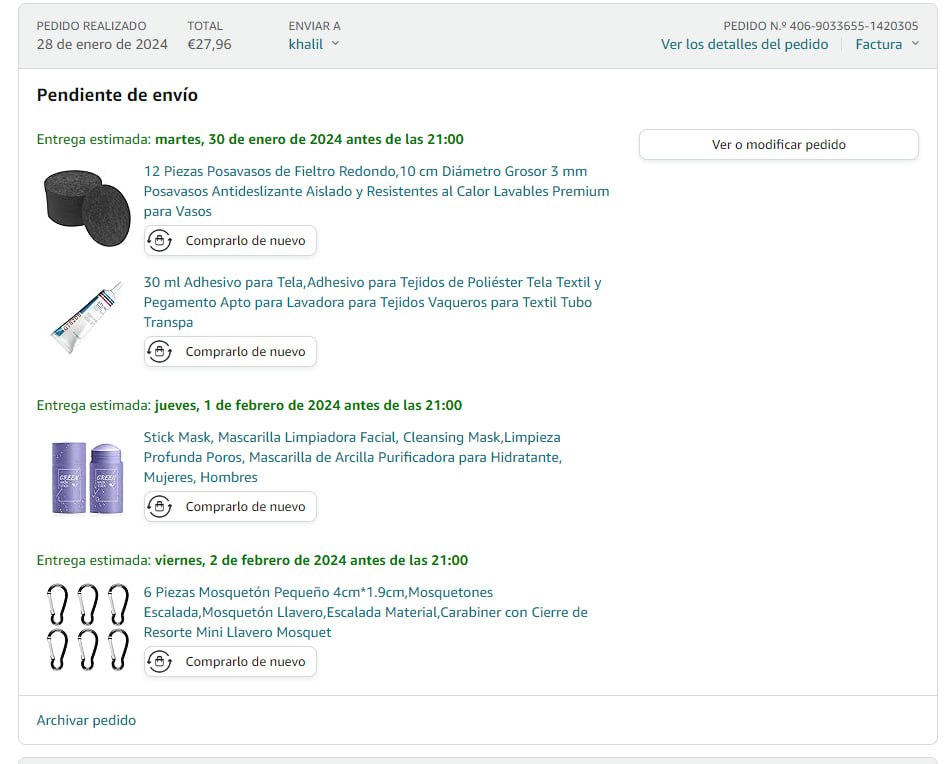This screenshot has height=764, width=946.
Task: Expand the Factura dropdown
Action: point(886,44)
